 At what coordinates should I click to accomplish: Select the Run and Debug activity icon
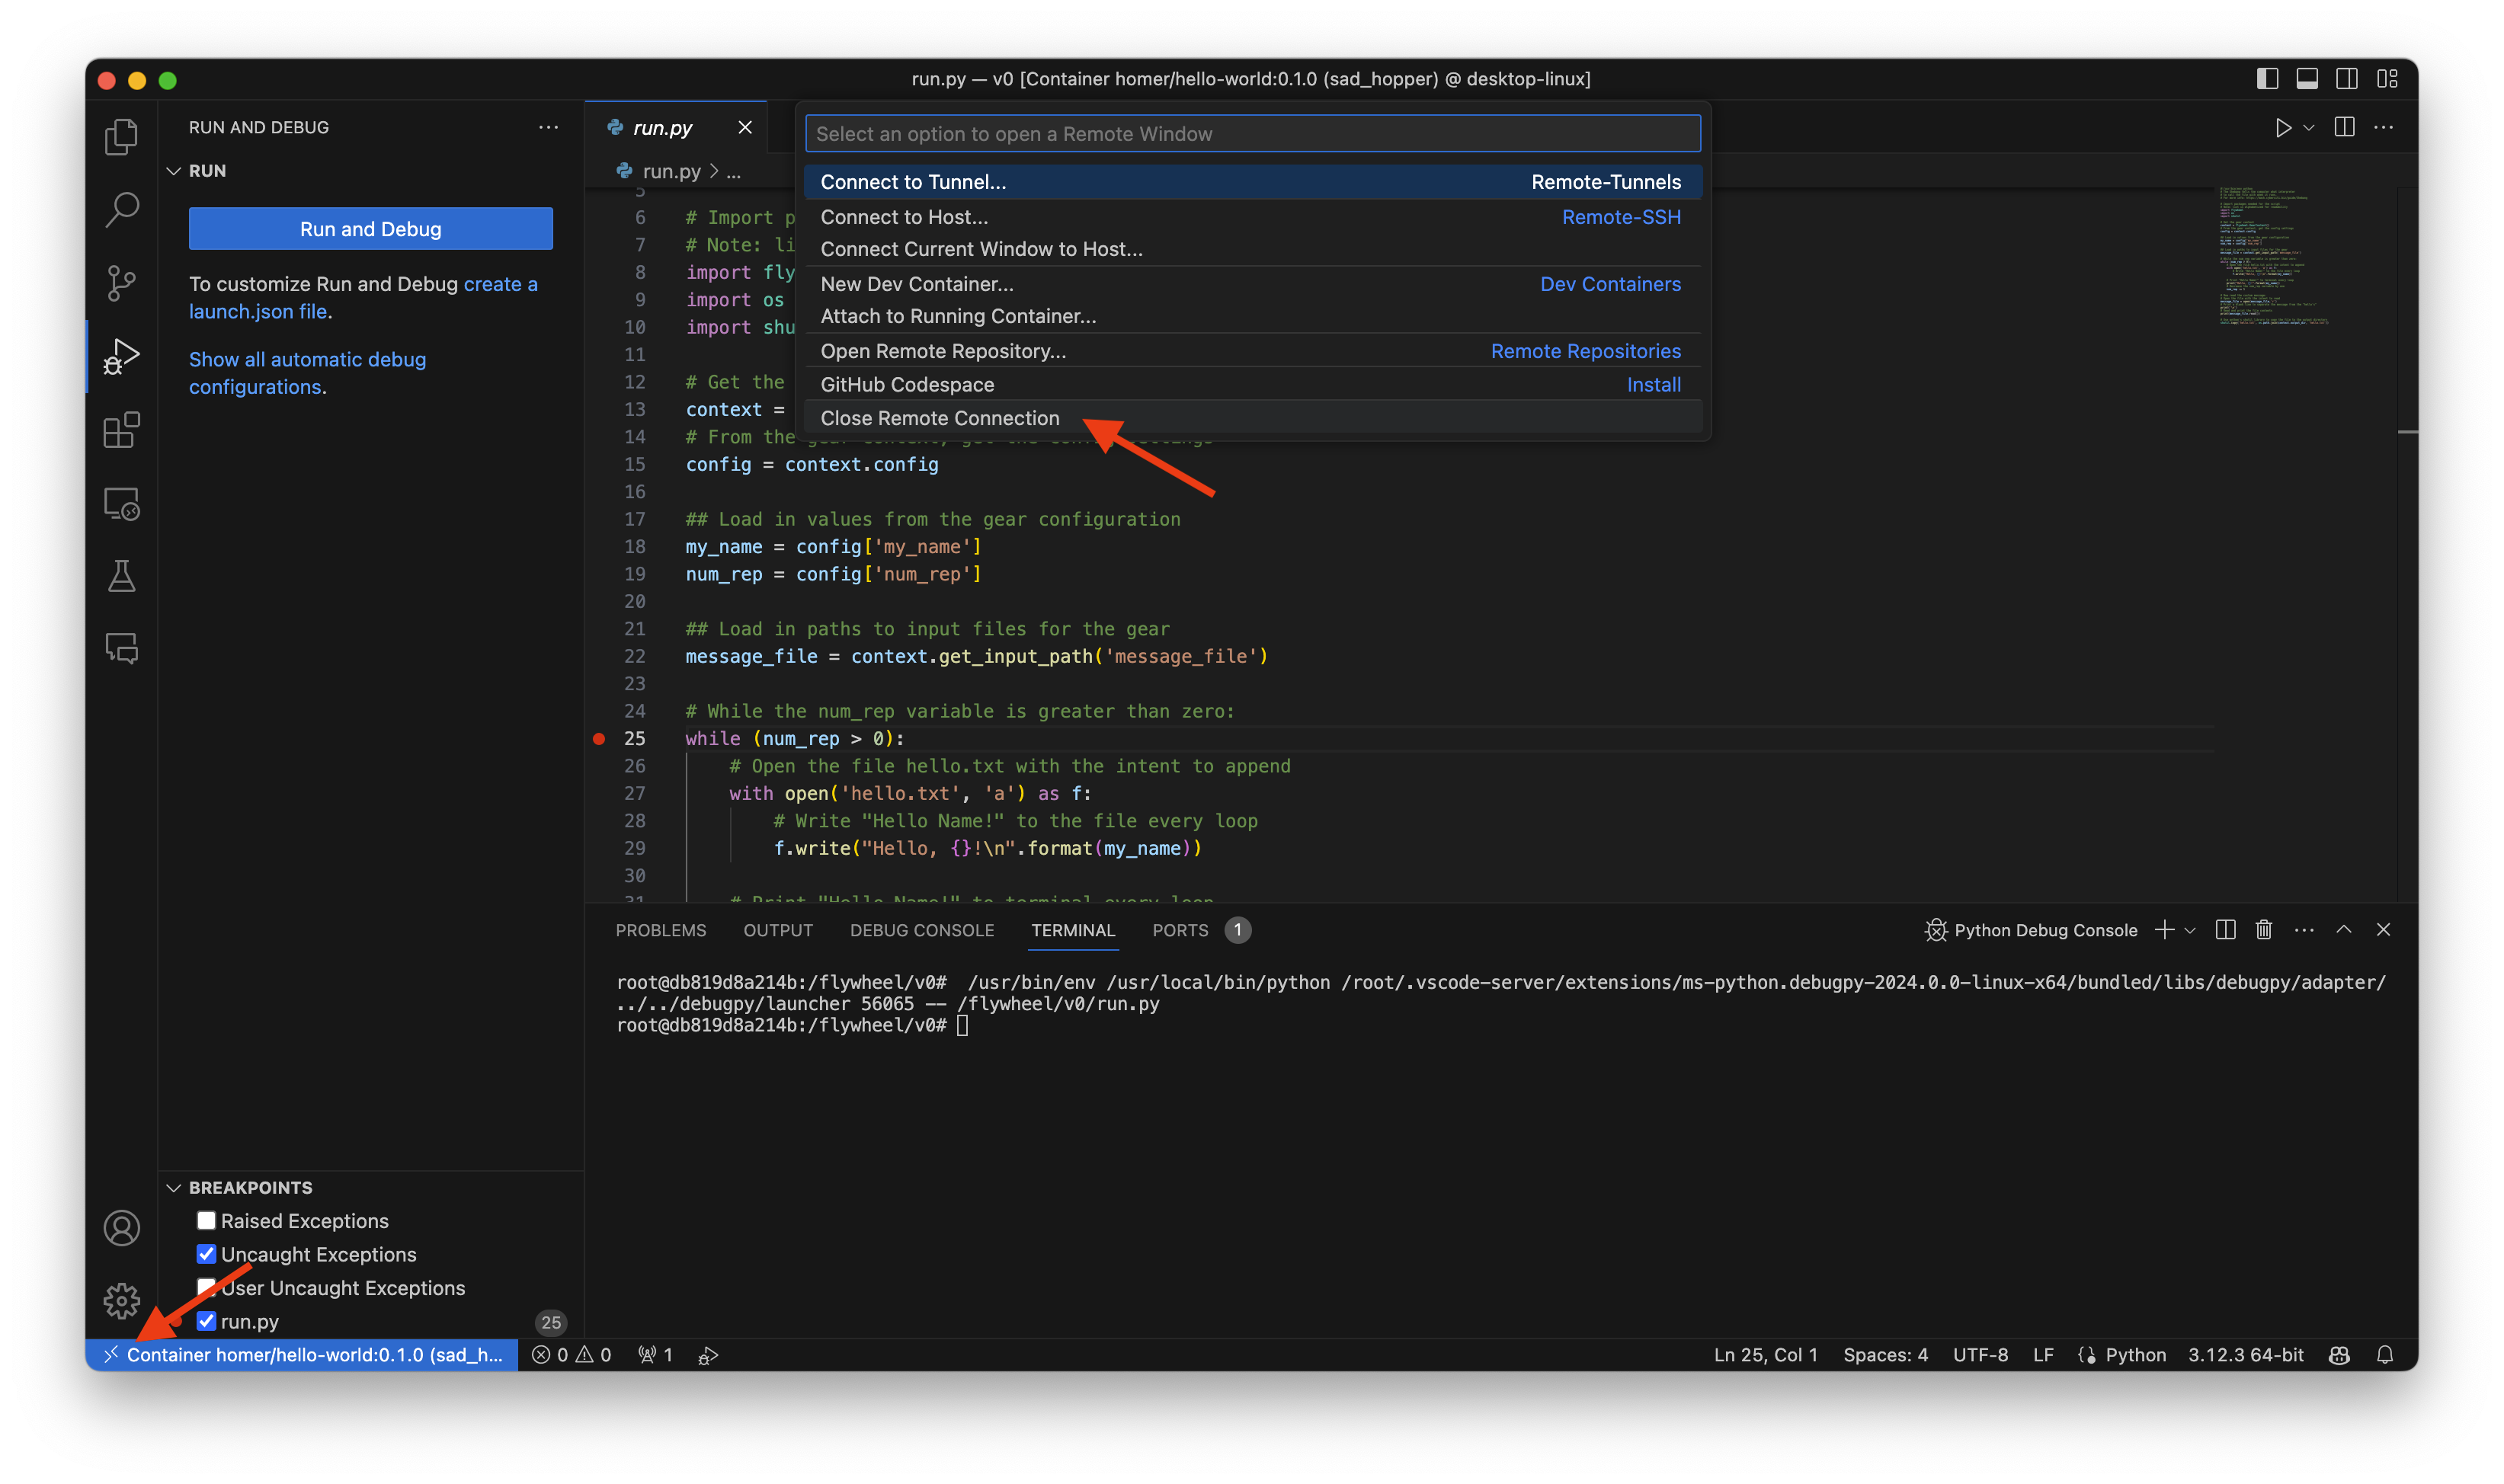tap(121, 356)
